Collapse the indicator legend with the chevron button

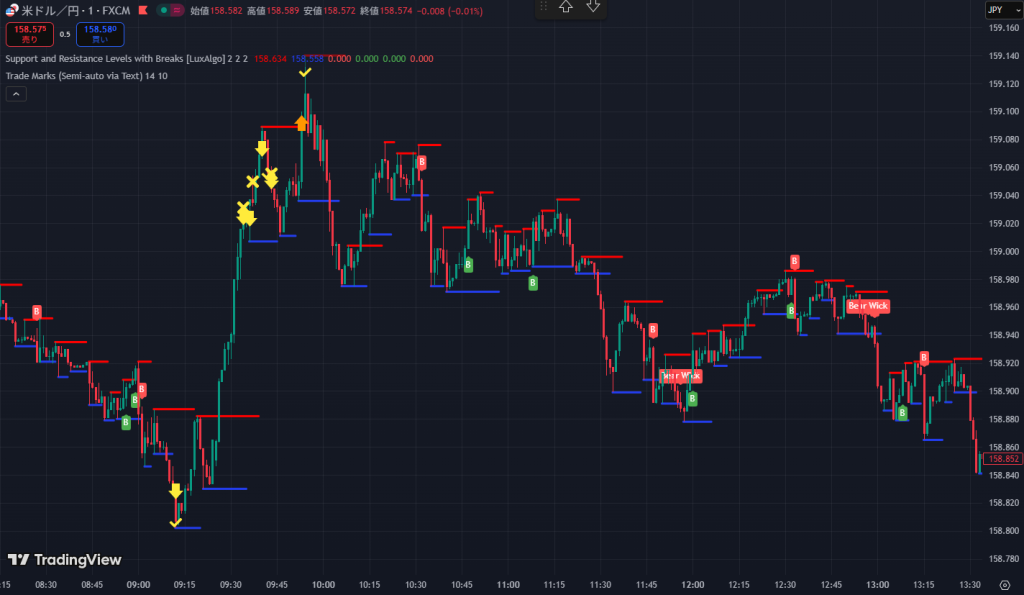[x=17, y=94]
